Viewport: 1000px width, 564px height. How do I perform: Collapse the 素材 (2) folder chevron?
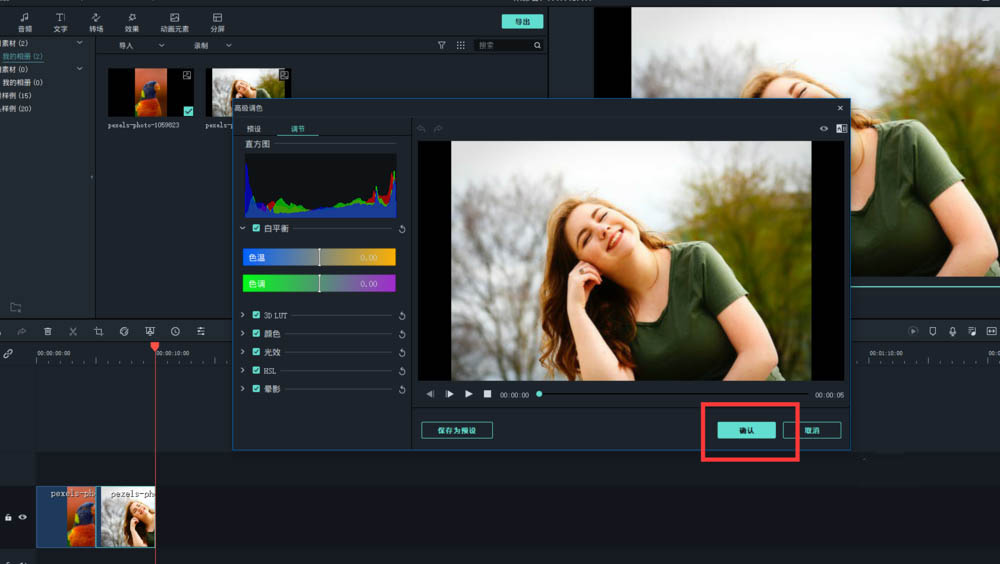tap(80, 43)
